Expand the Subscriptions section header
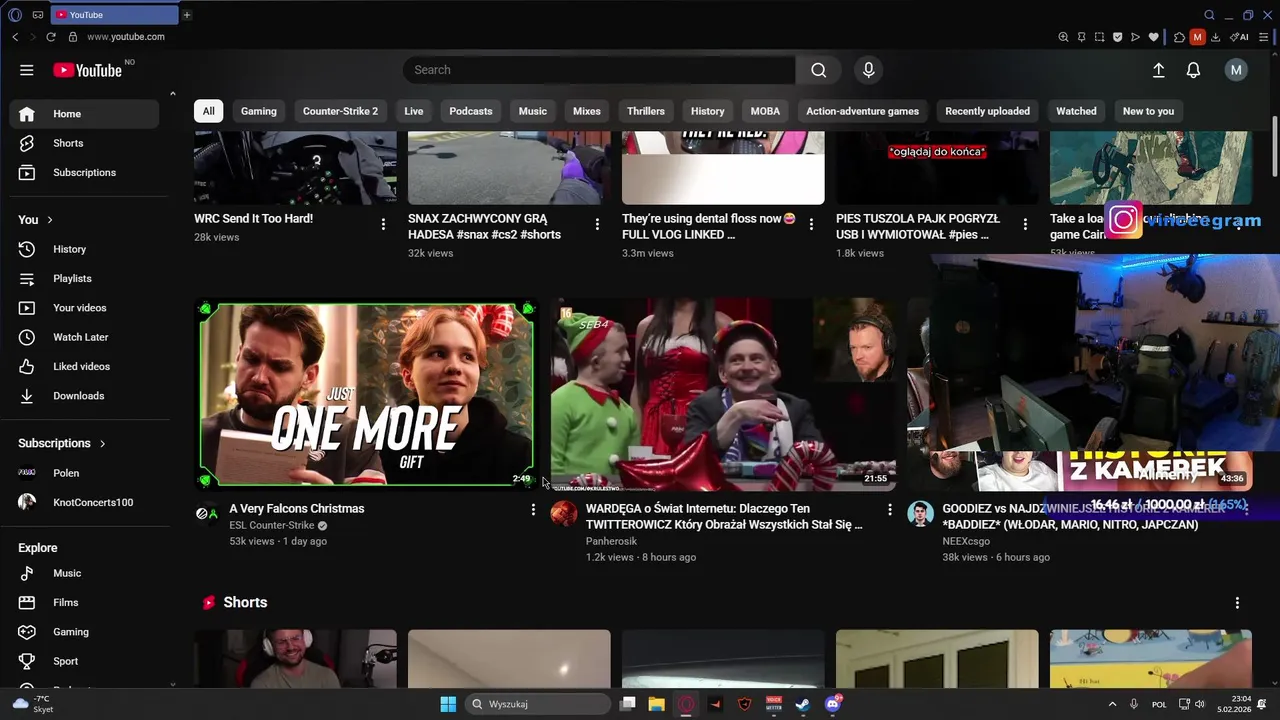Screen dimensions: 1280x720 tap(62, 443)
